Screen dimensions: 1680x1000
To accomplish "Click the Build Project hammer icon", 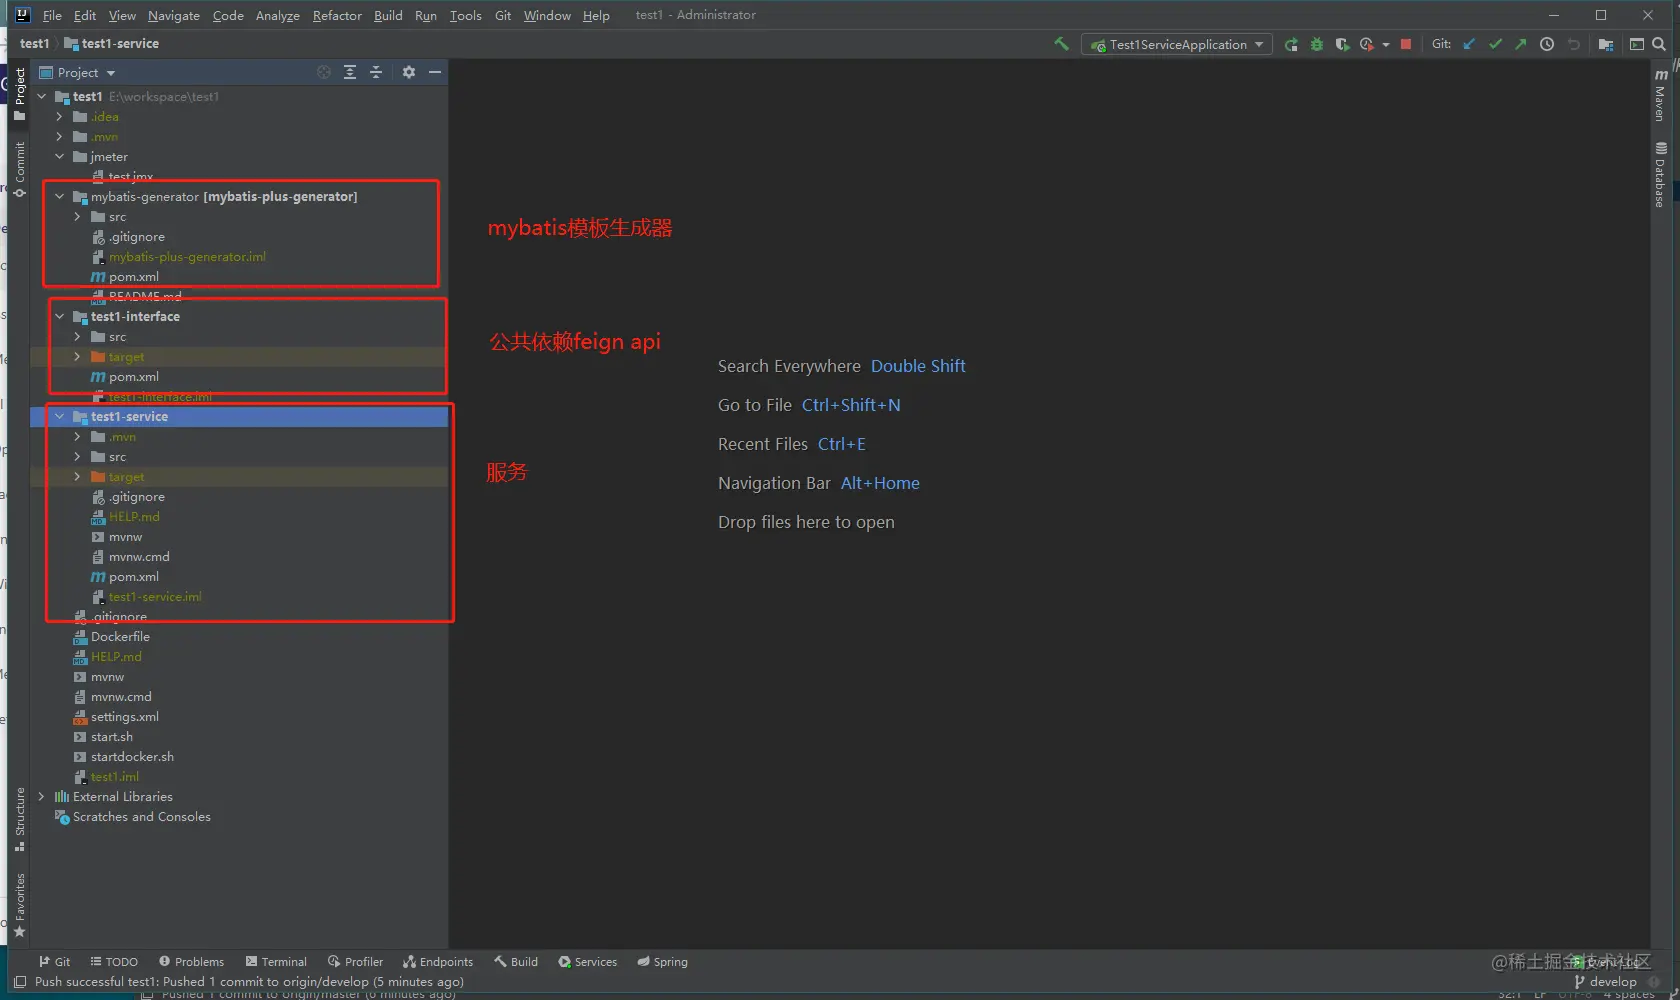I will pyautogui.click(x=1061, y=44).
